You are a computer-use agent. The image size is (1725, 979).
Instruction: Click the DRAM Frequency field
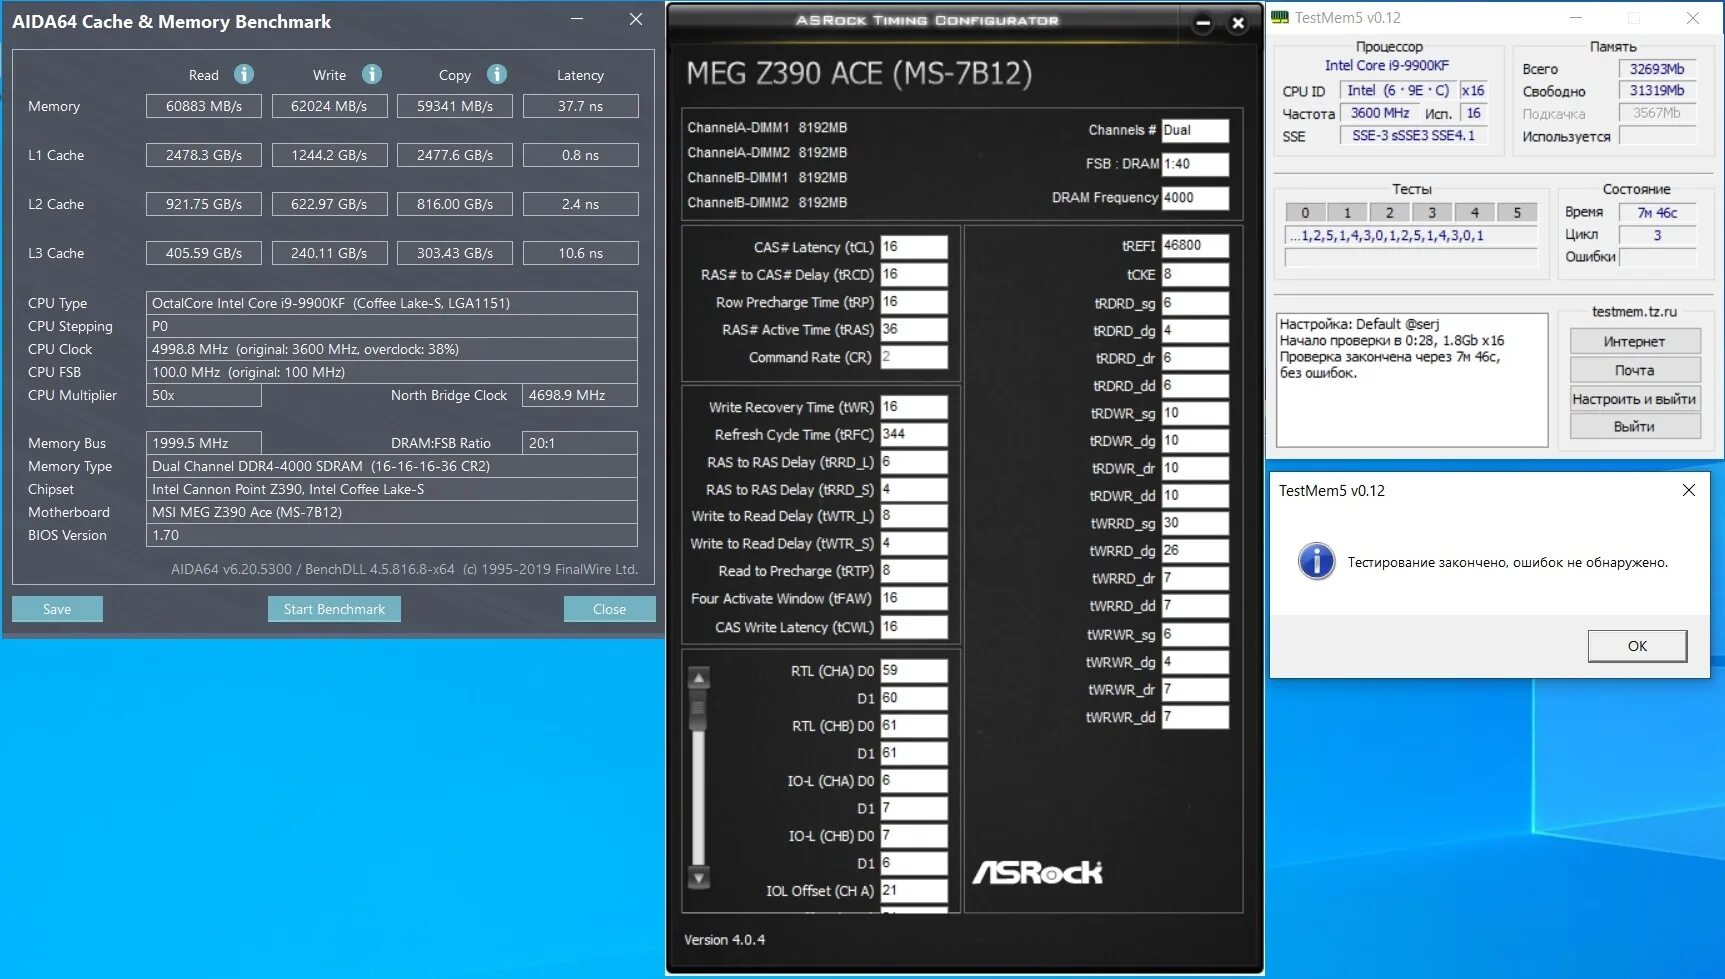[x=1195, y=198]
